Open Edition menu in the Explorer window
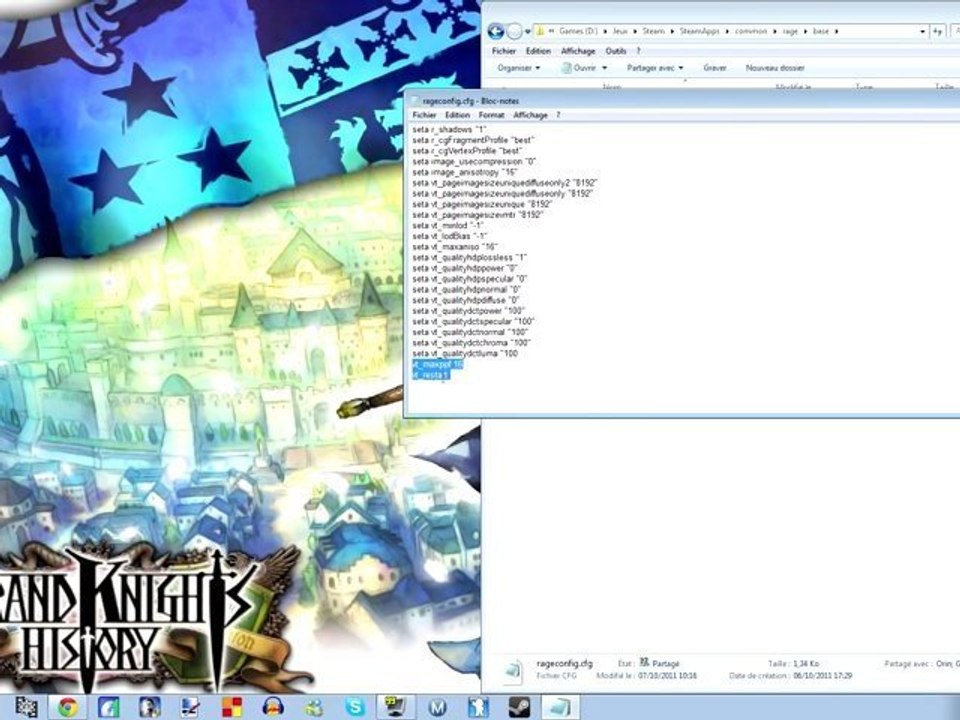The height and width of the screenshot is (720, 960). (538, 51)
